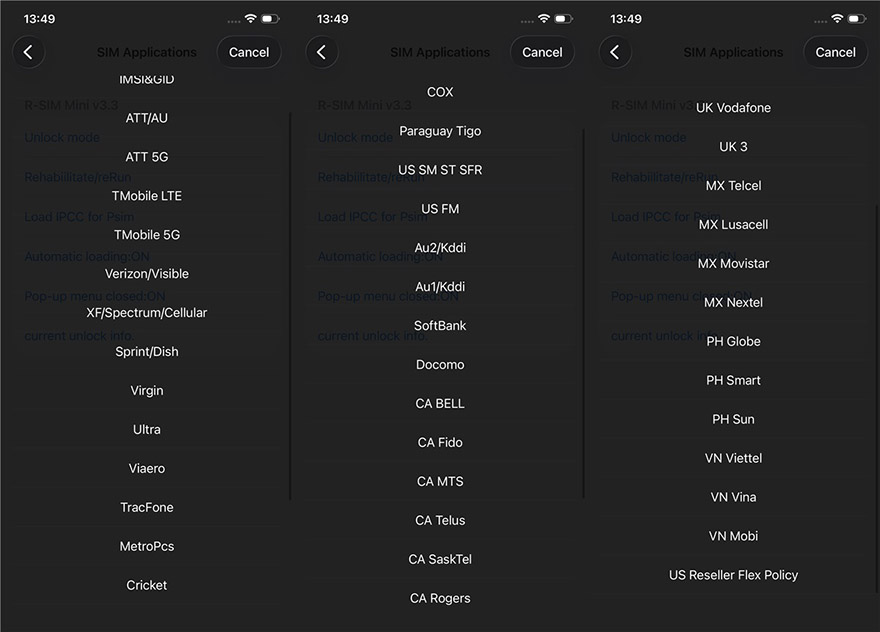Choose the Docomo carrier entry
Image resolution: width=880 pixels, height=632 pixels.
(x=440, y=365)
